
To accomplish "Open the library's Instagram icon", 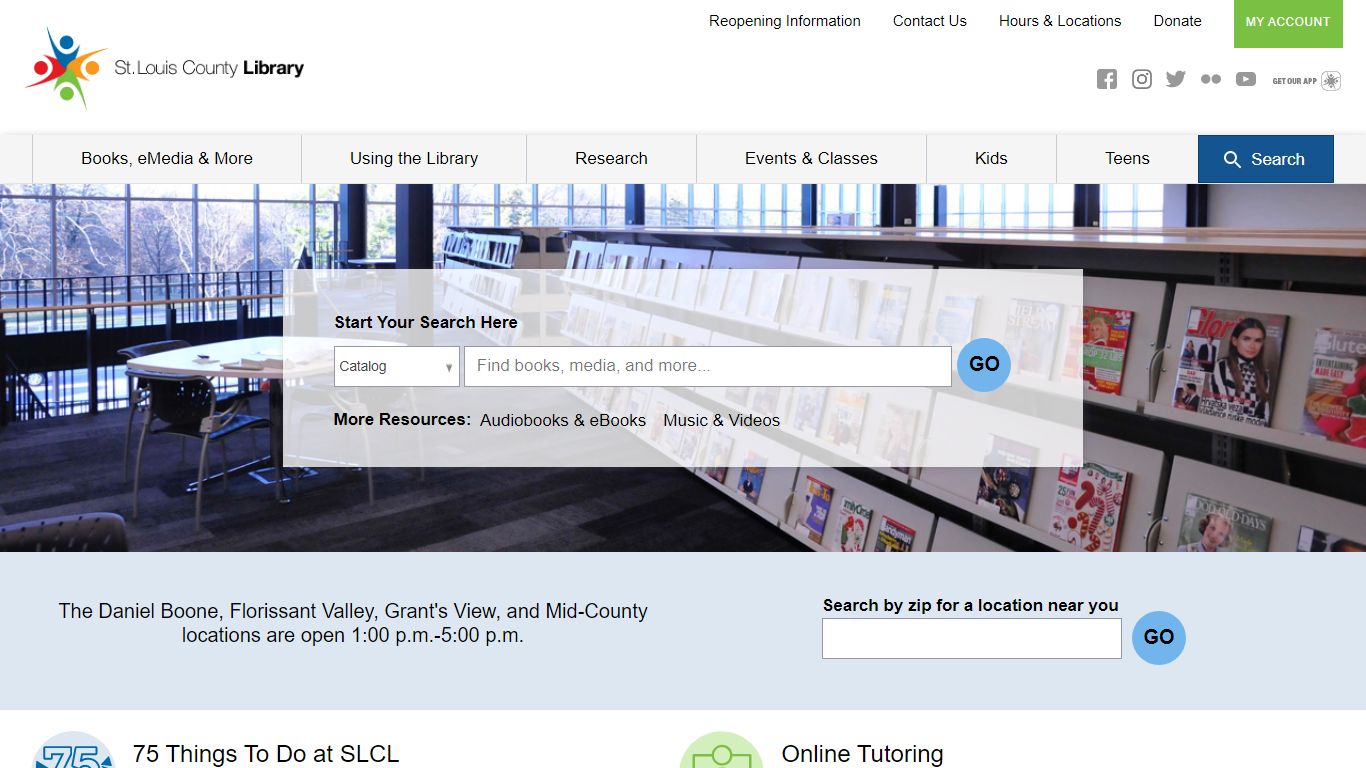I will 1142,80.
